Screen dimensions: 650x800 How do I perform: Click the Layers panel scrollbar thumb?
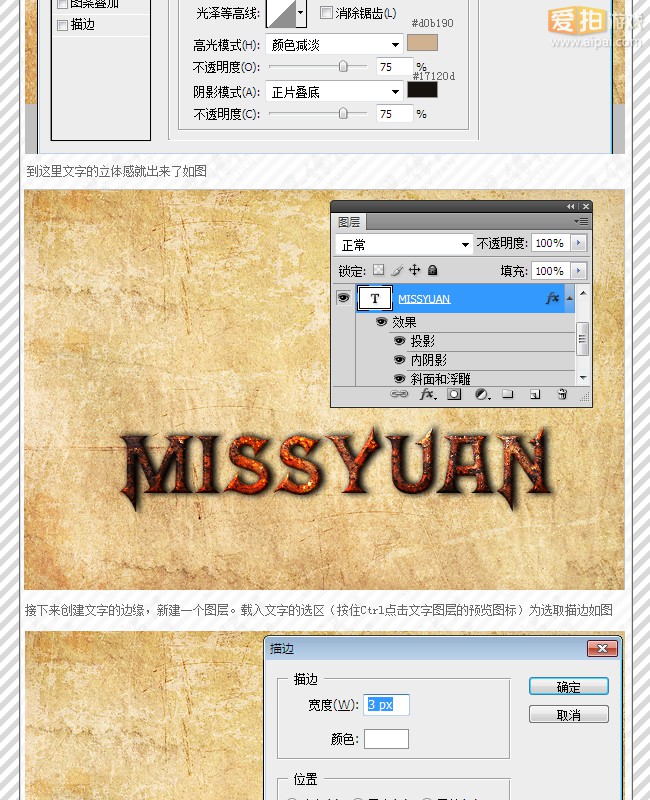(x=583, y=339)
